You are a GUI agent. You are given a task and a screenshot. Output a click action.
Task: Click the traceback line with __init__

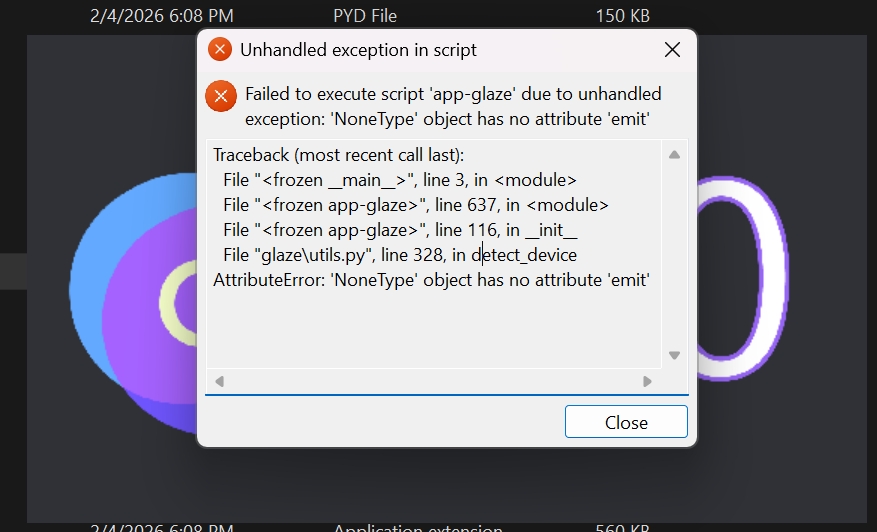(400, 230)
